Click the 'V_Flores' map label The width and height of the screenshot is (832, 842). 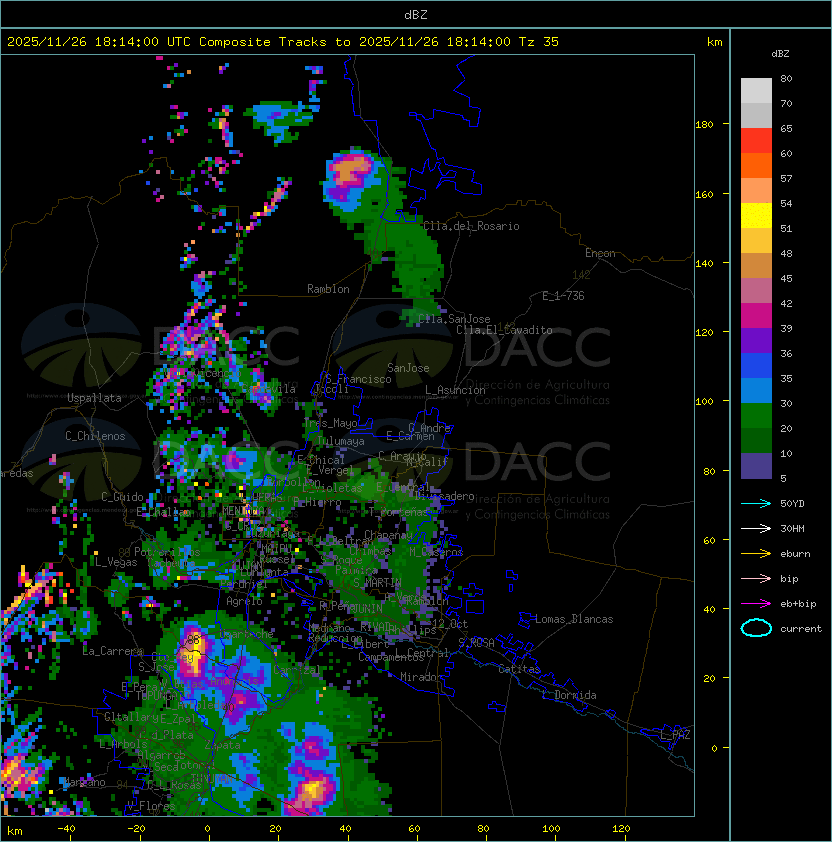151,805
